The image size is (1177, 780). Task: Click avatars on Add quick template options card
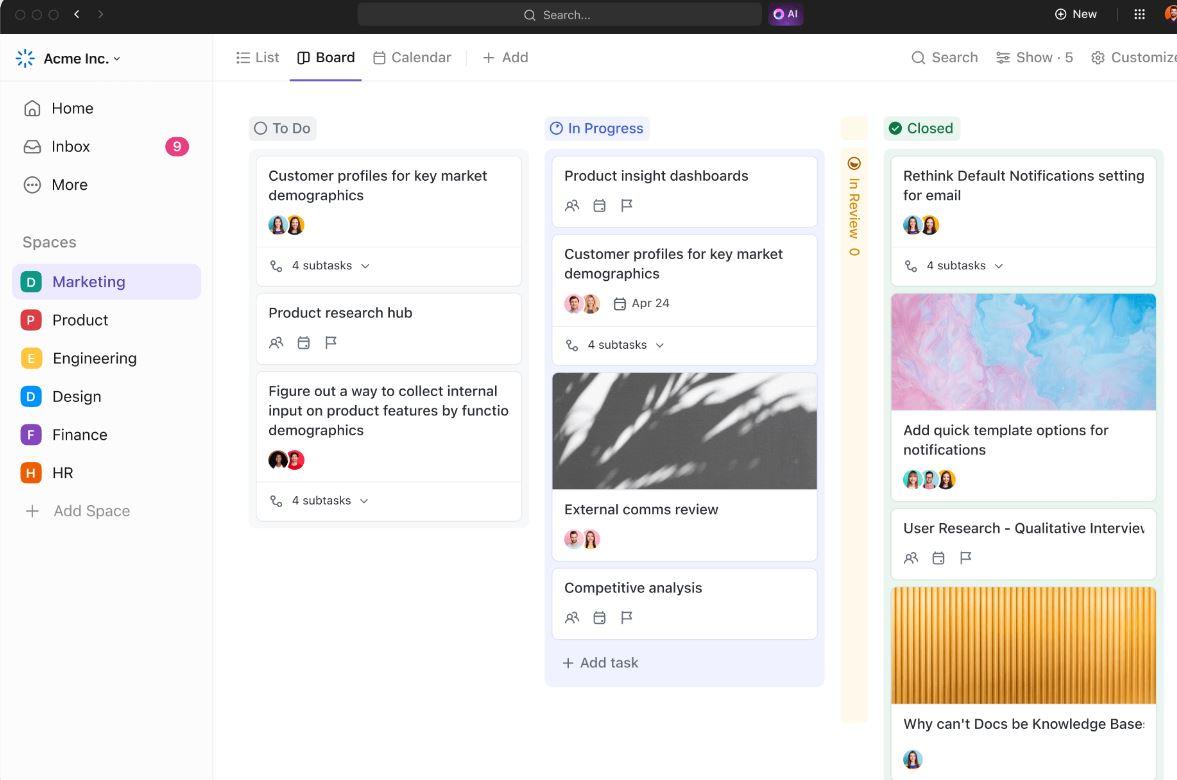(x=929, y=480)
